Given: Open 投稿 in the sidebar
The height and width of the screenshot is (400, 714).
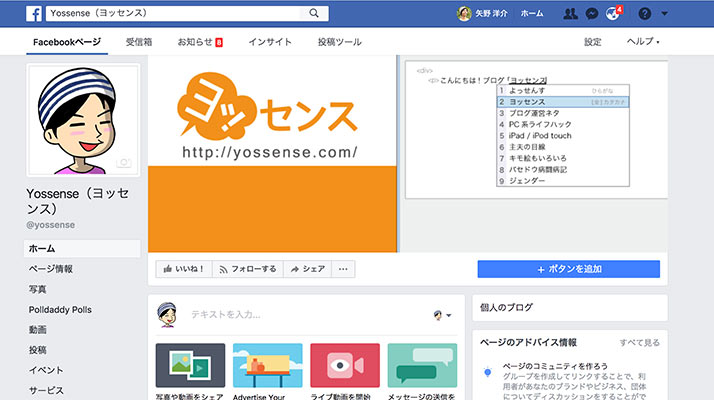Looking at the screenshot, I should click(37, 350).
